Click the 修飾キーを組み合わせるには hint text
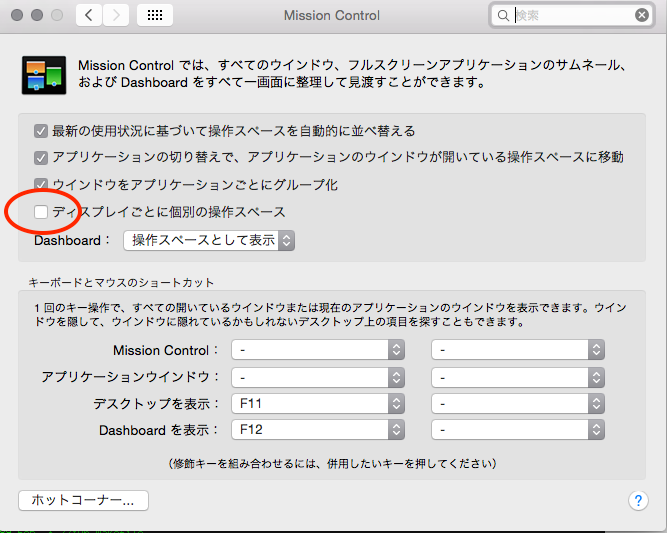The height and width of the screenshot is (533, 667). pos(333,464)
